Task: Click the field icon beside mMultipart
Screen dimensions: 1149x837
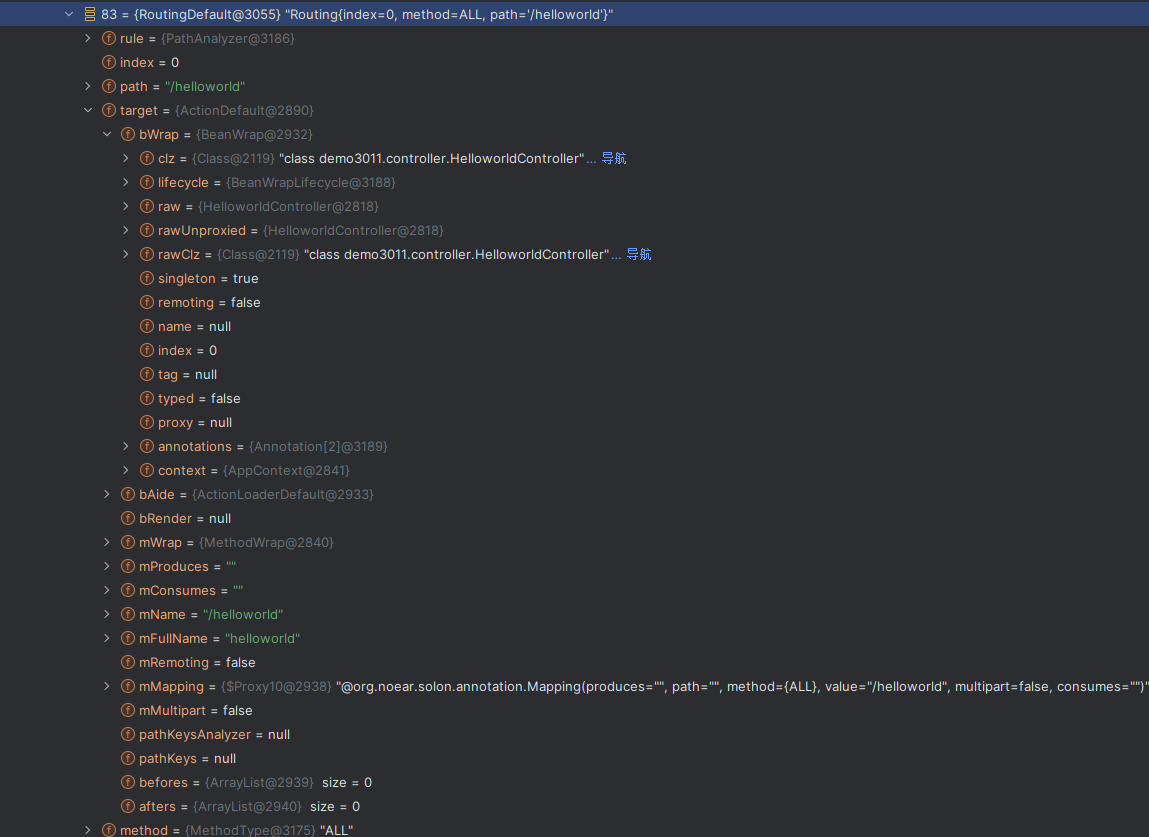Action: click(x=128, y=710)
